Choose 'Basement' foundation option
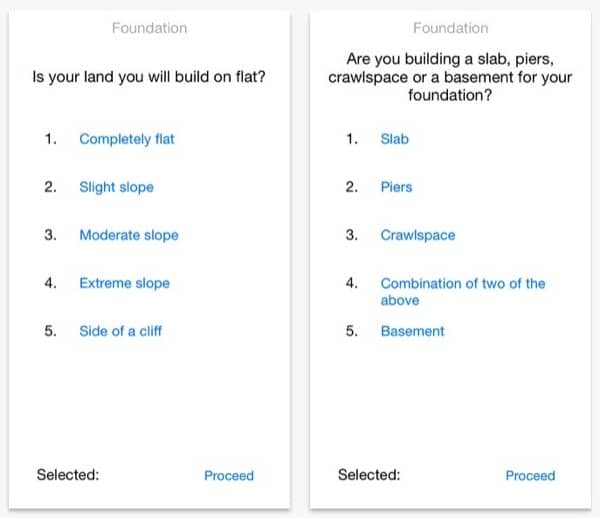 (412, 331)
